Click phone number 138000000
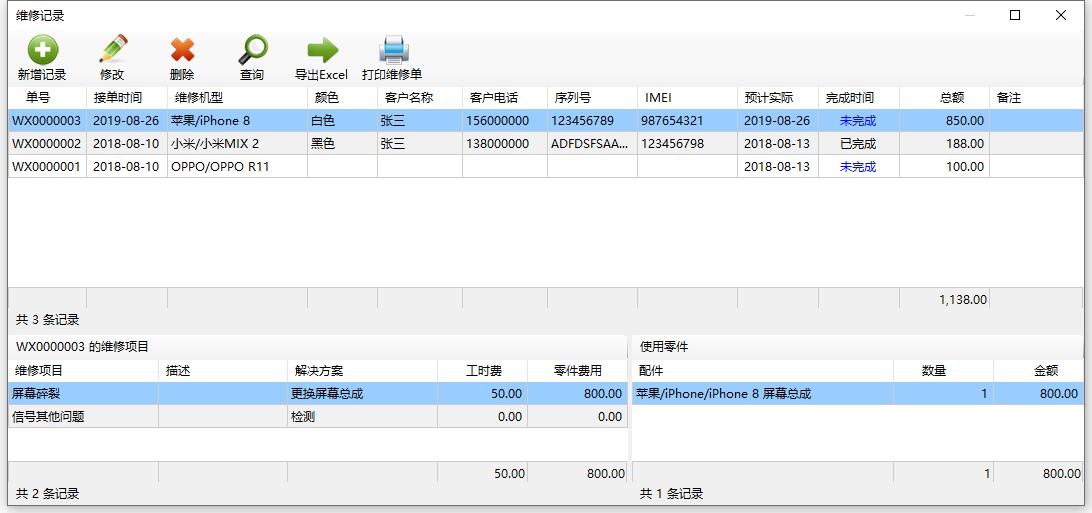This screenshot has width=1092, height=513. 505,143
